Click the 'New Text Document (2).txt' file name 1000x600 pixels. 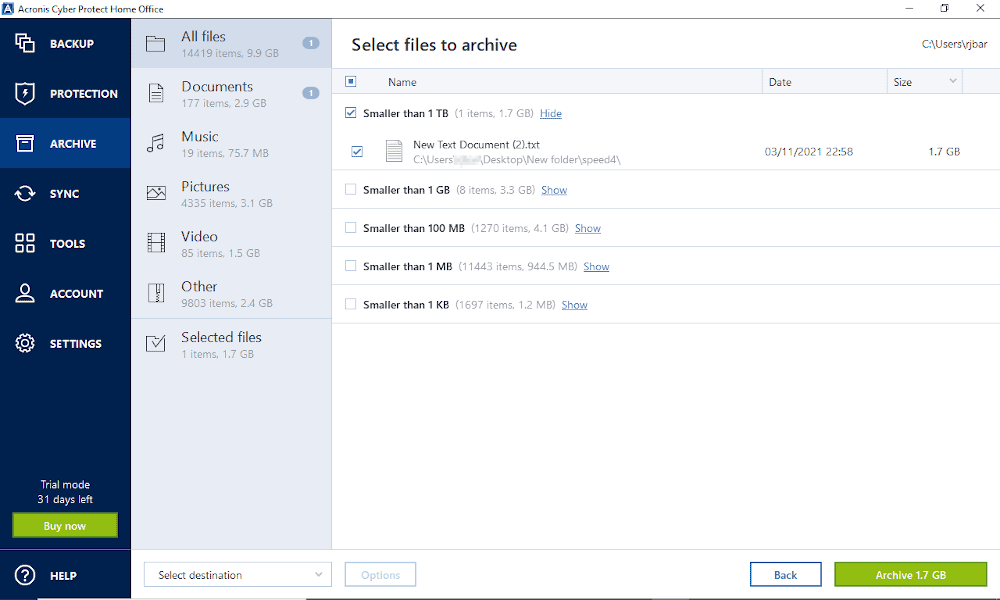476,145
